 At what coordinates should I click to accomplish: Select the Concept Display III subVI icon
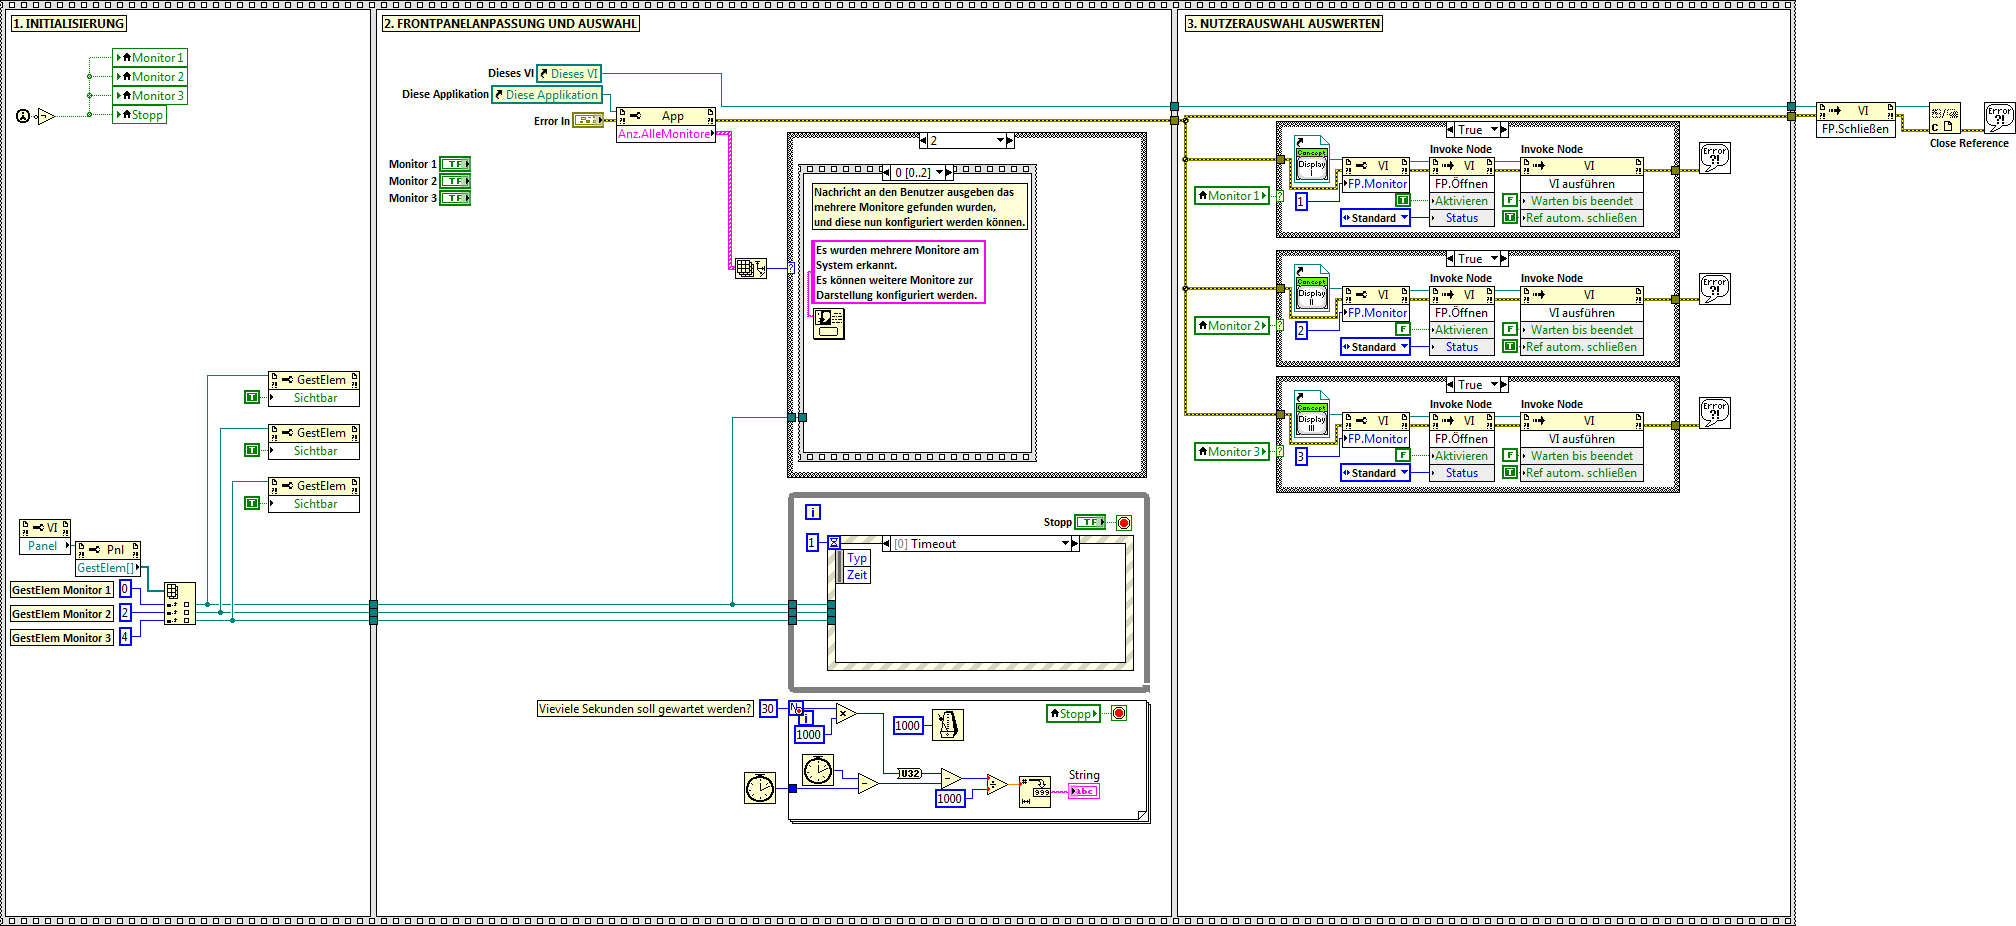coord(1312,415)
